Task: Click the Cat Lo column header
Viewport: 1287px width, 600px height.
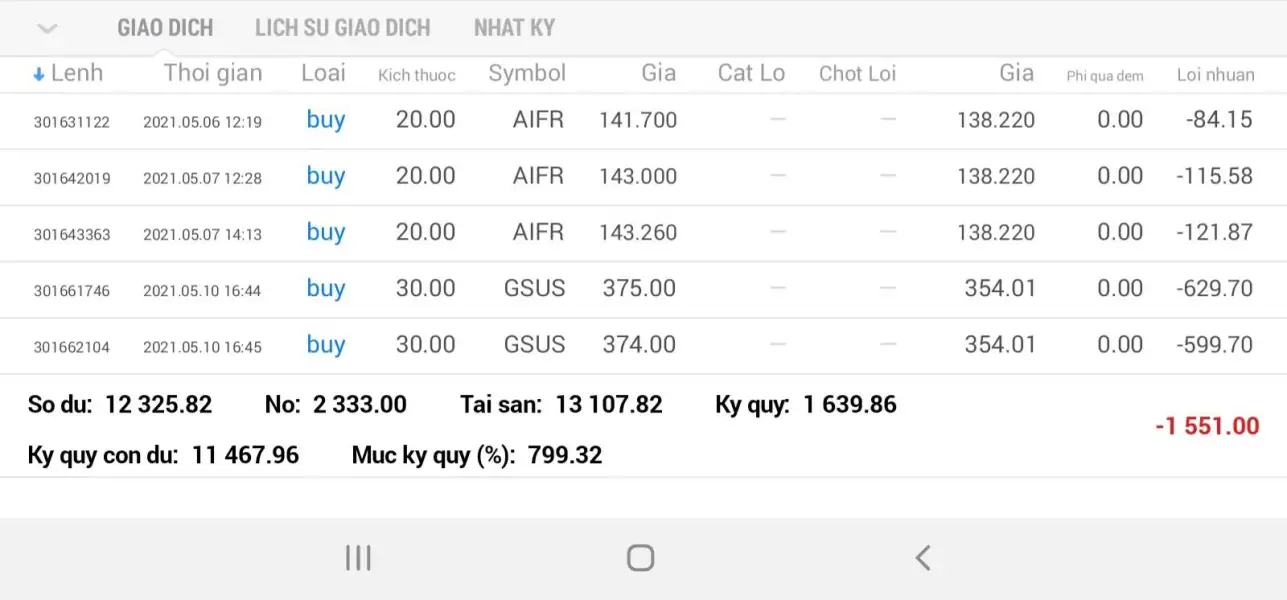Action: 751,73
